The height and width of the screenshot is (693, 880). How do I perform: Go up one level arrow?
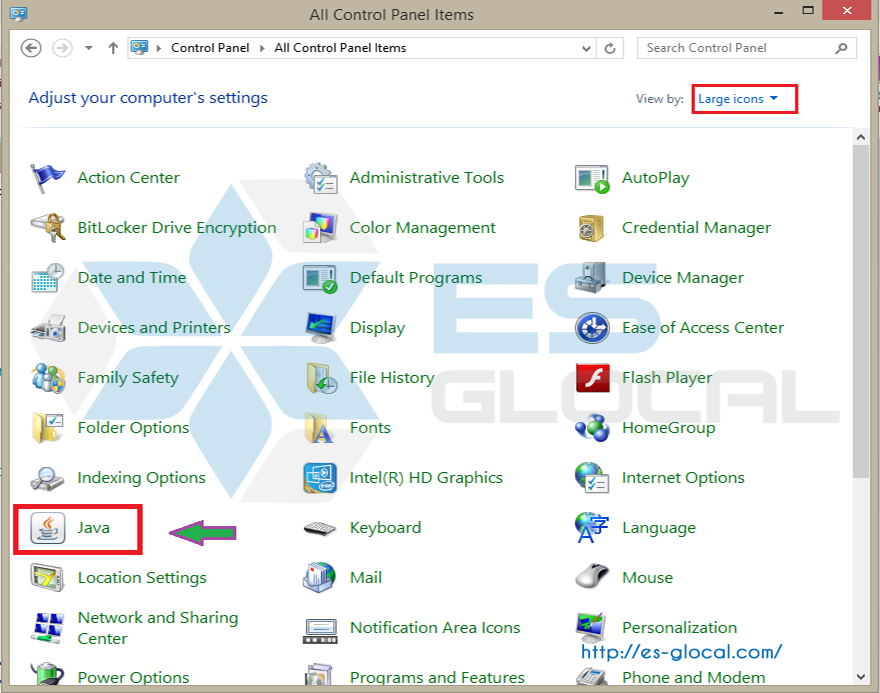pyautogui.click(x=113, y=48)
